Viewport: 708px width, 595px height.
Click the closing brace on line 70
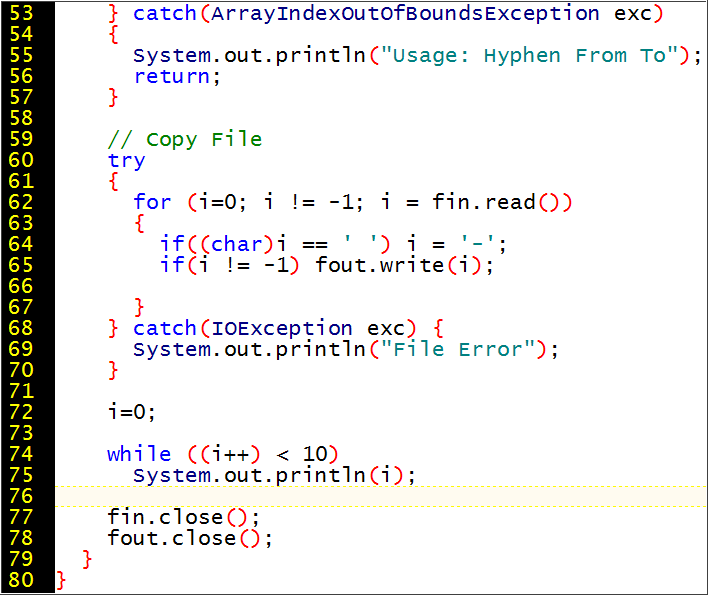pyautogui.click(x=113, y=371)
